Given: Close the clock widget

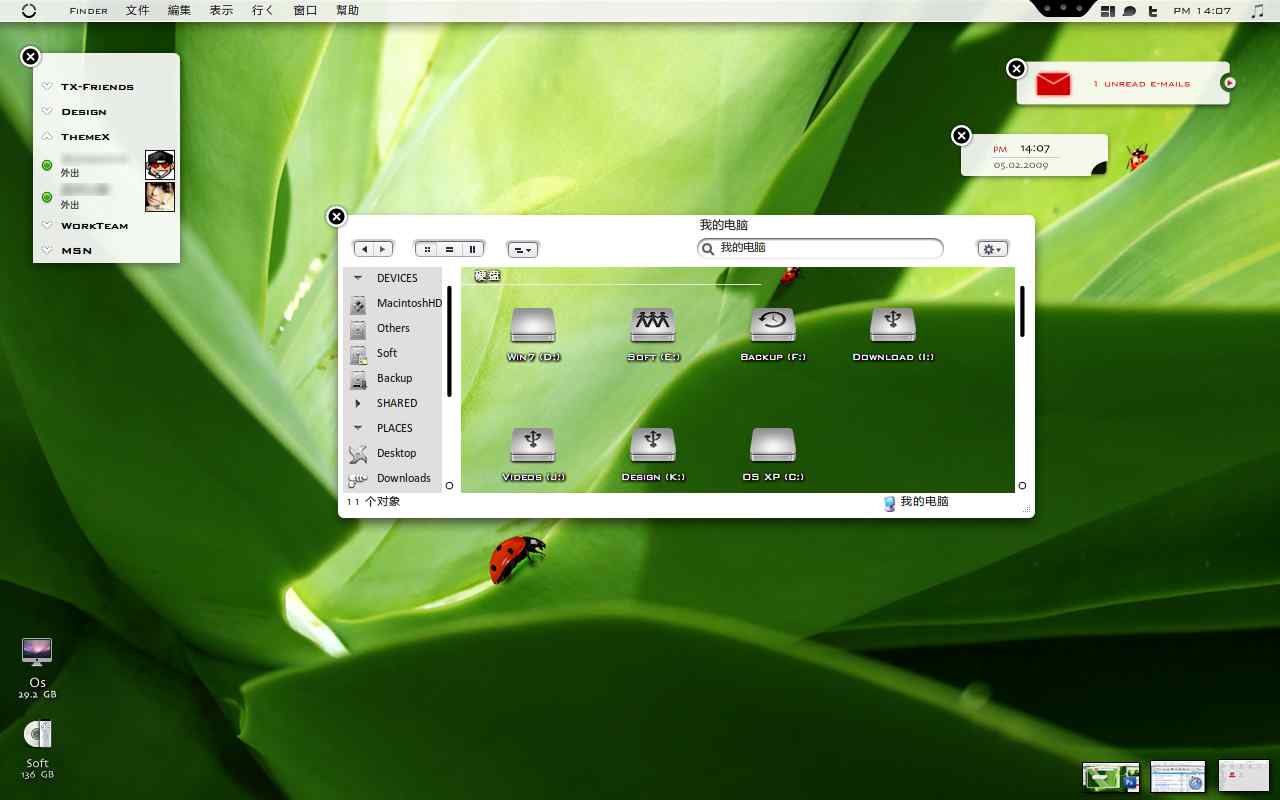Looking at the screenshot, I should [961, 135].
